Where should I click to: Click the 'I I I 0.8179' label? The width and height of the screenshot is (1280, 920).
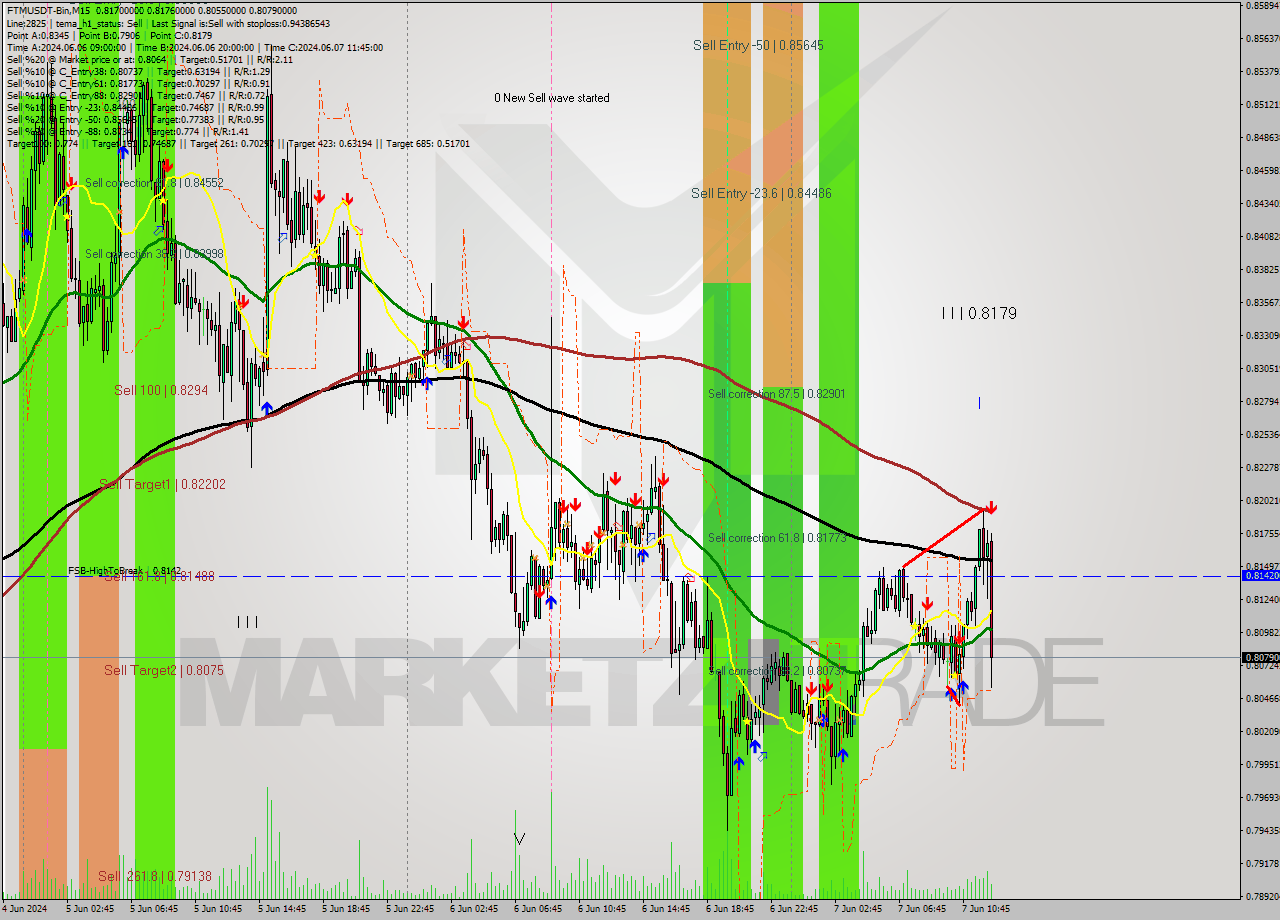(979, 313)
